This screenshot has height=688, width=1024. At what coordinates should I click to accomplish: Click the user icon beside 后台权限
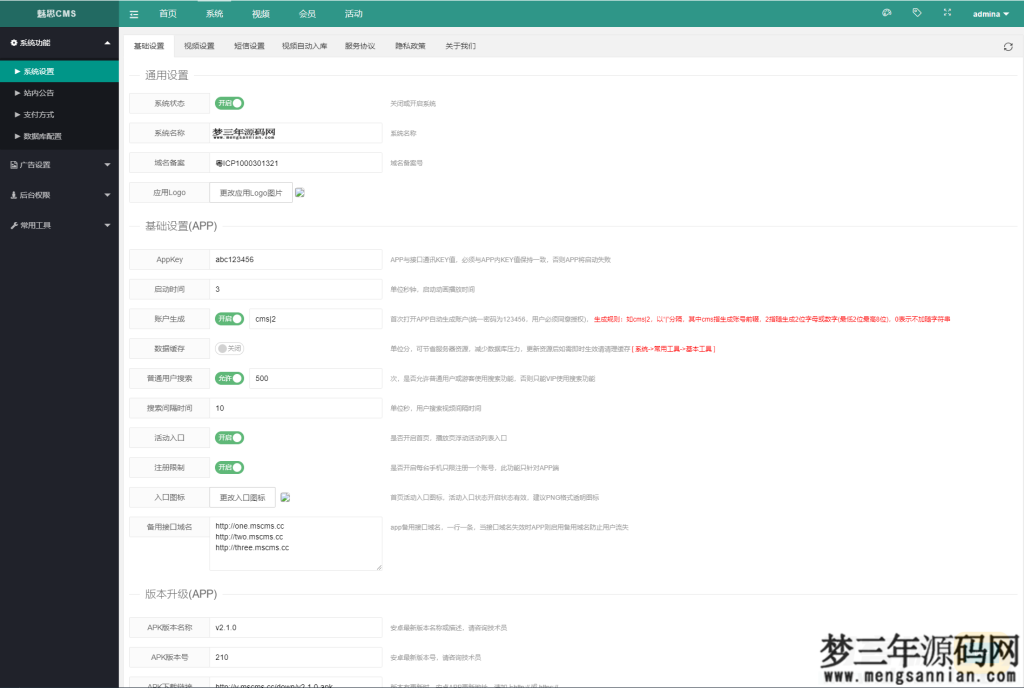tap(15, 193)
